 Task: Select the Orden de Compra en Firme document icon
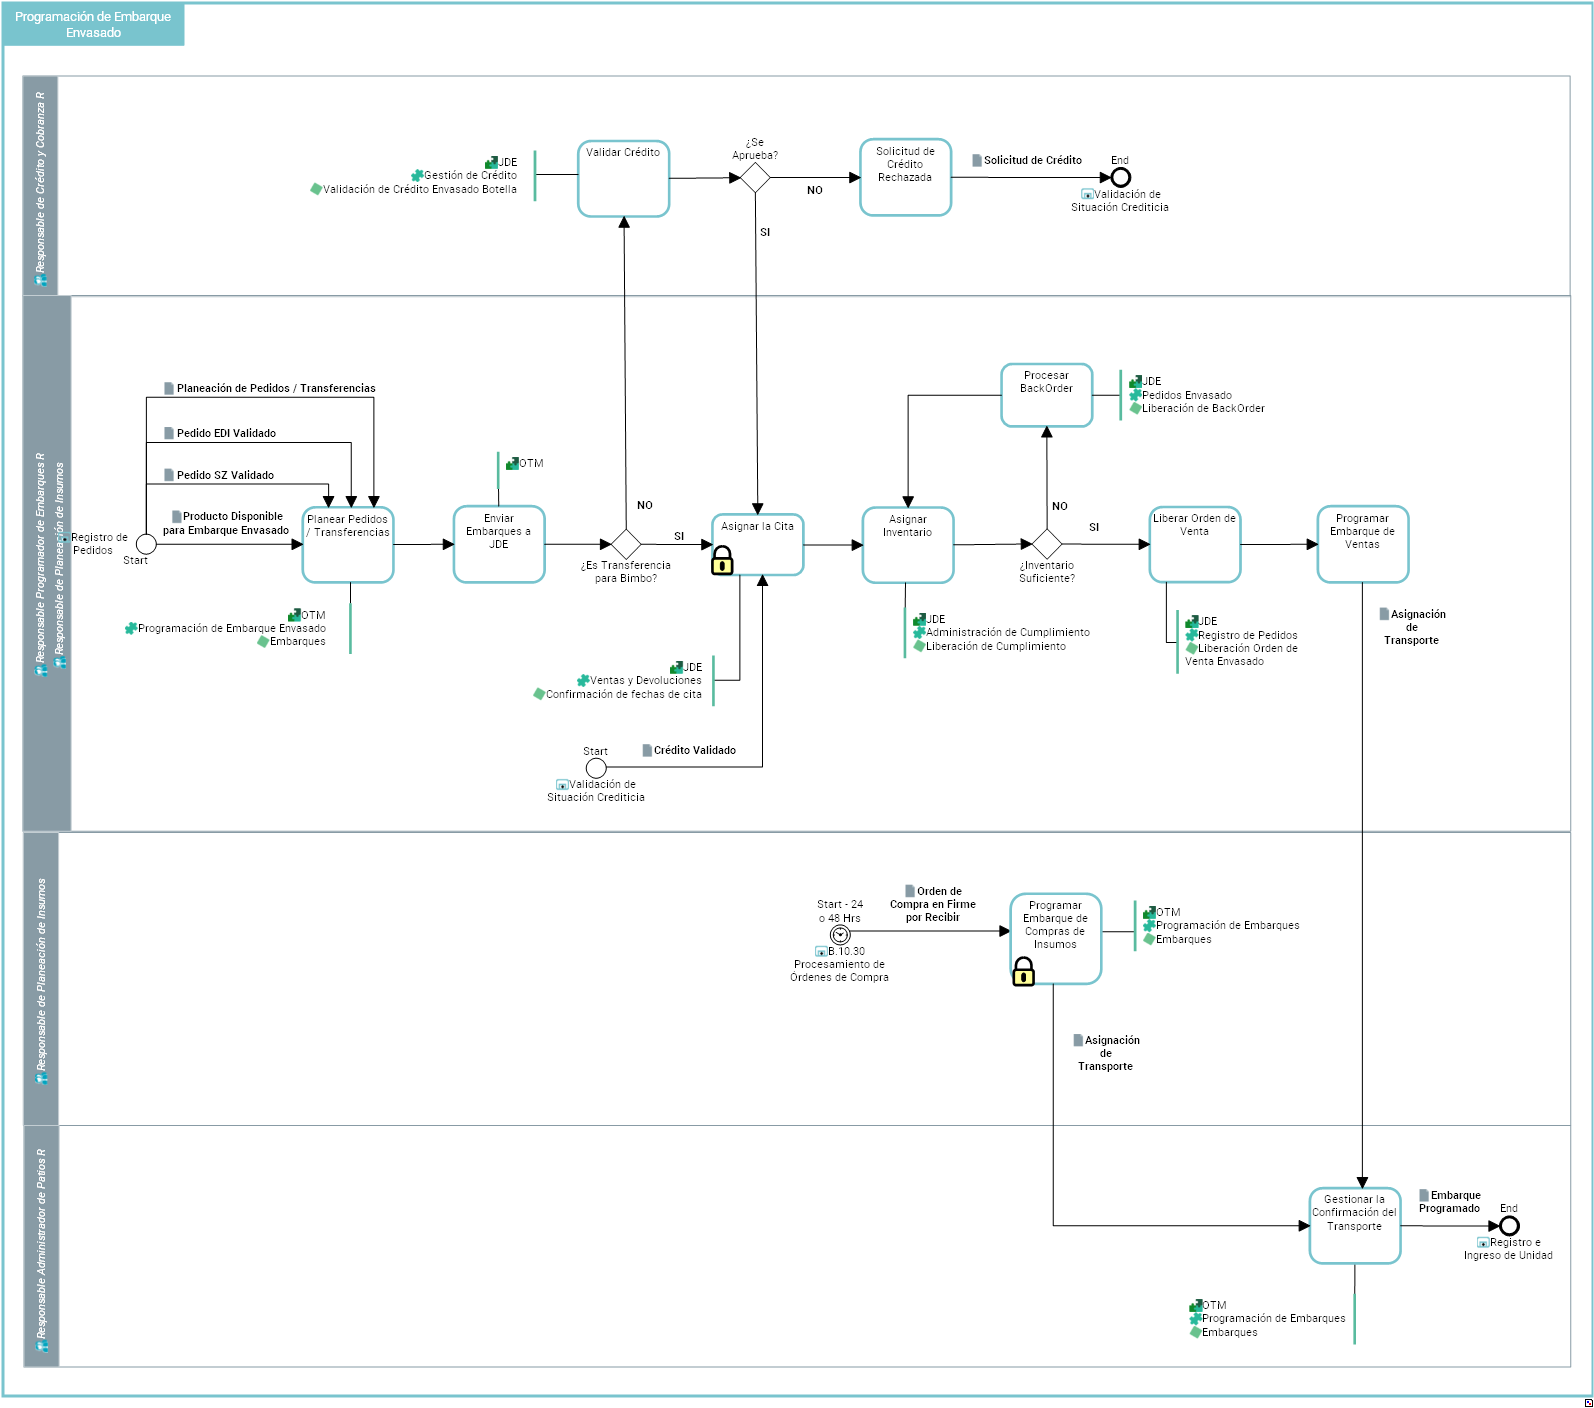(910, 891)
